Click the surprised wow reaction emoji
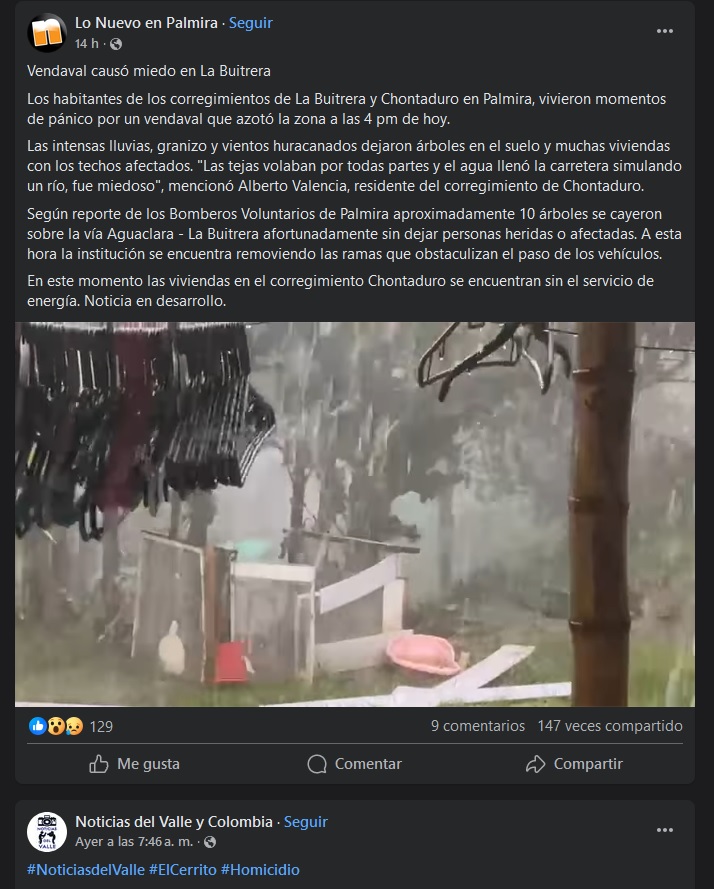The image size is (714, 889). pyautogui.click(x=56, y=726)
